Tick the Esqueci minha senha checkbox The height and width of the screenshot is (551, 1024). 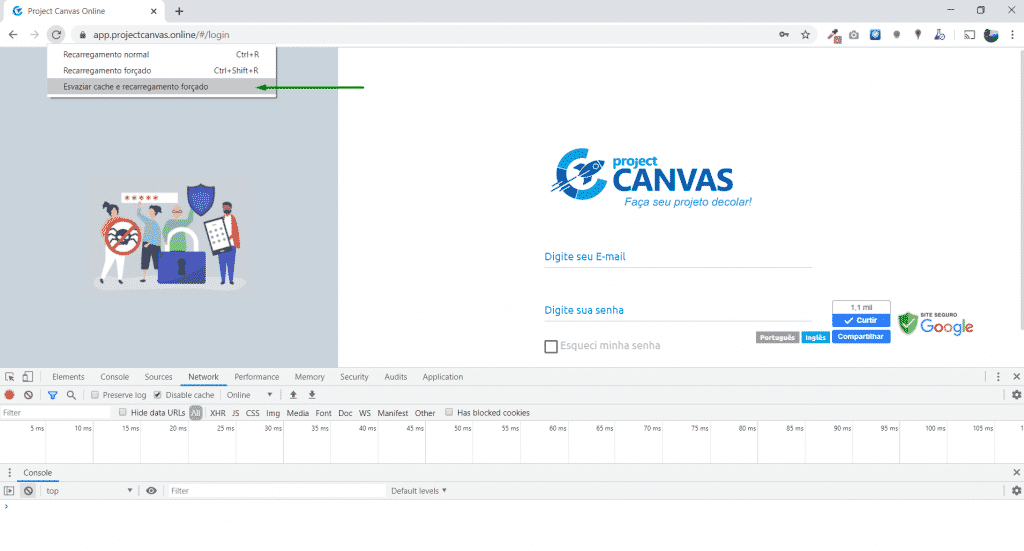(x=551, y=346)
